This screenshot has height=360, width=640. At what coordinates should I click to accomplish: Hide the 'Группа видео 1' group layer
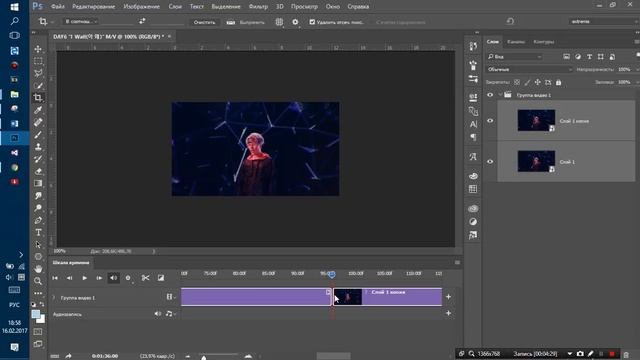(490, 95)
